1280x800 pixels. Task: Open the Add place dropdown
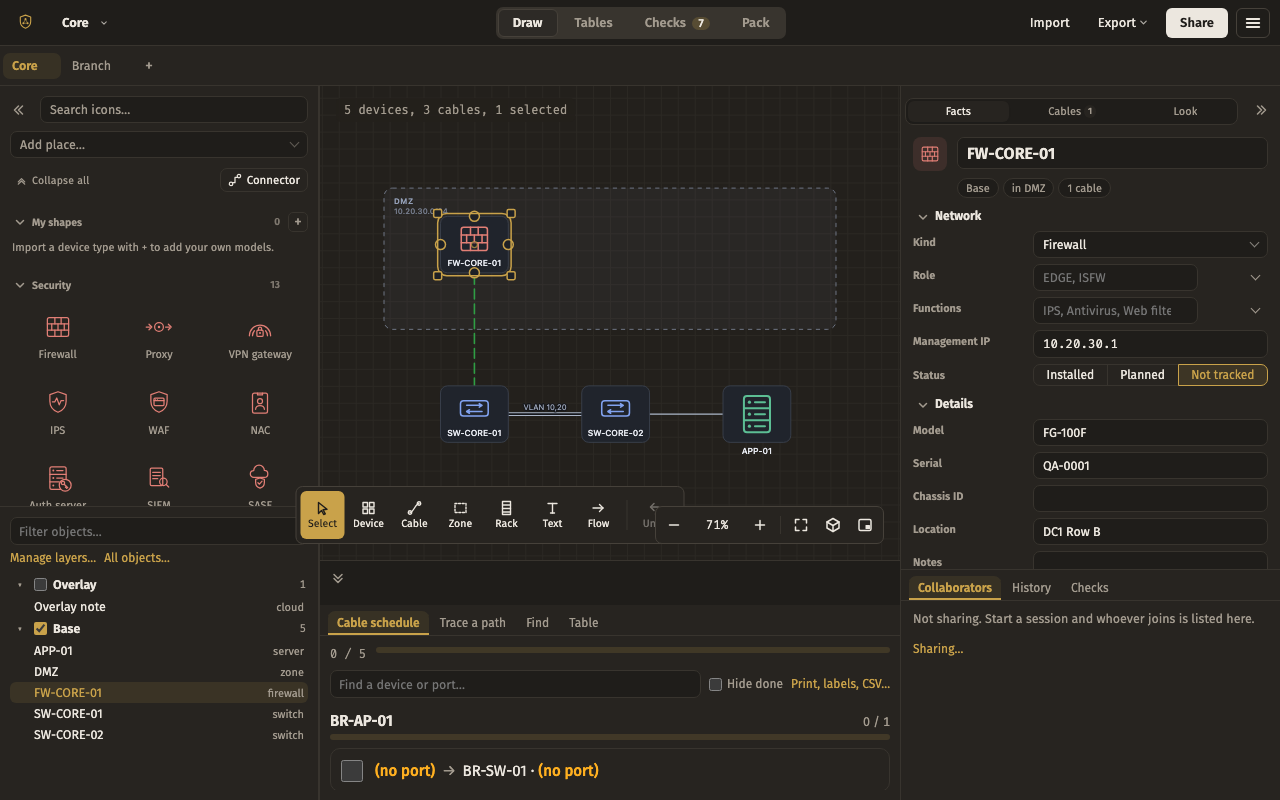(159, 145)
